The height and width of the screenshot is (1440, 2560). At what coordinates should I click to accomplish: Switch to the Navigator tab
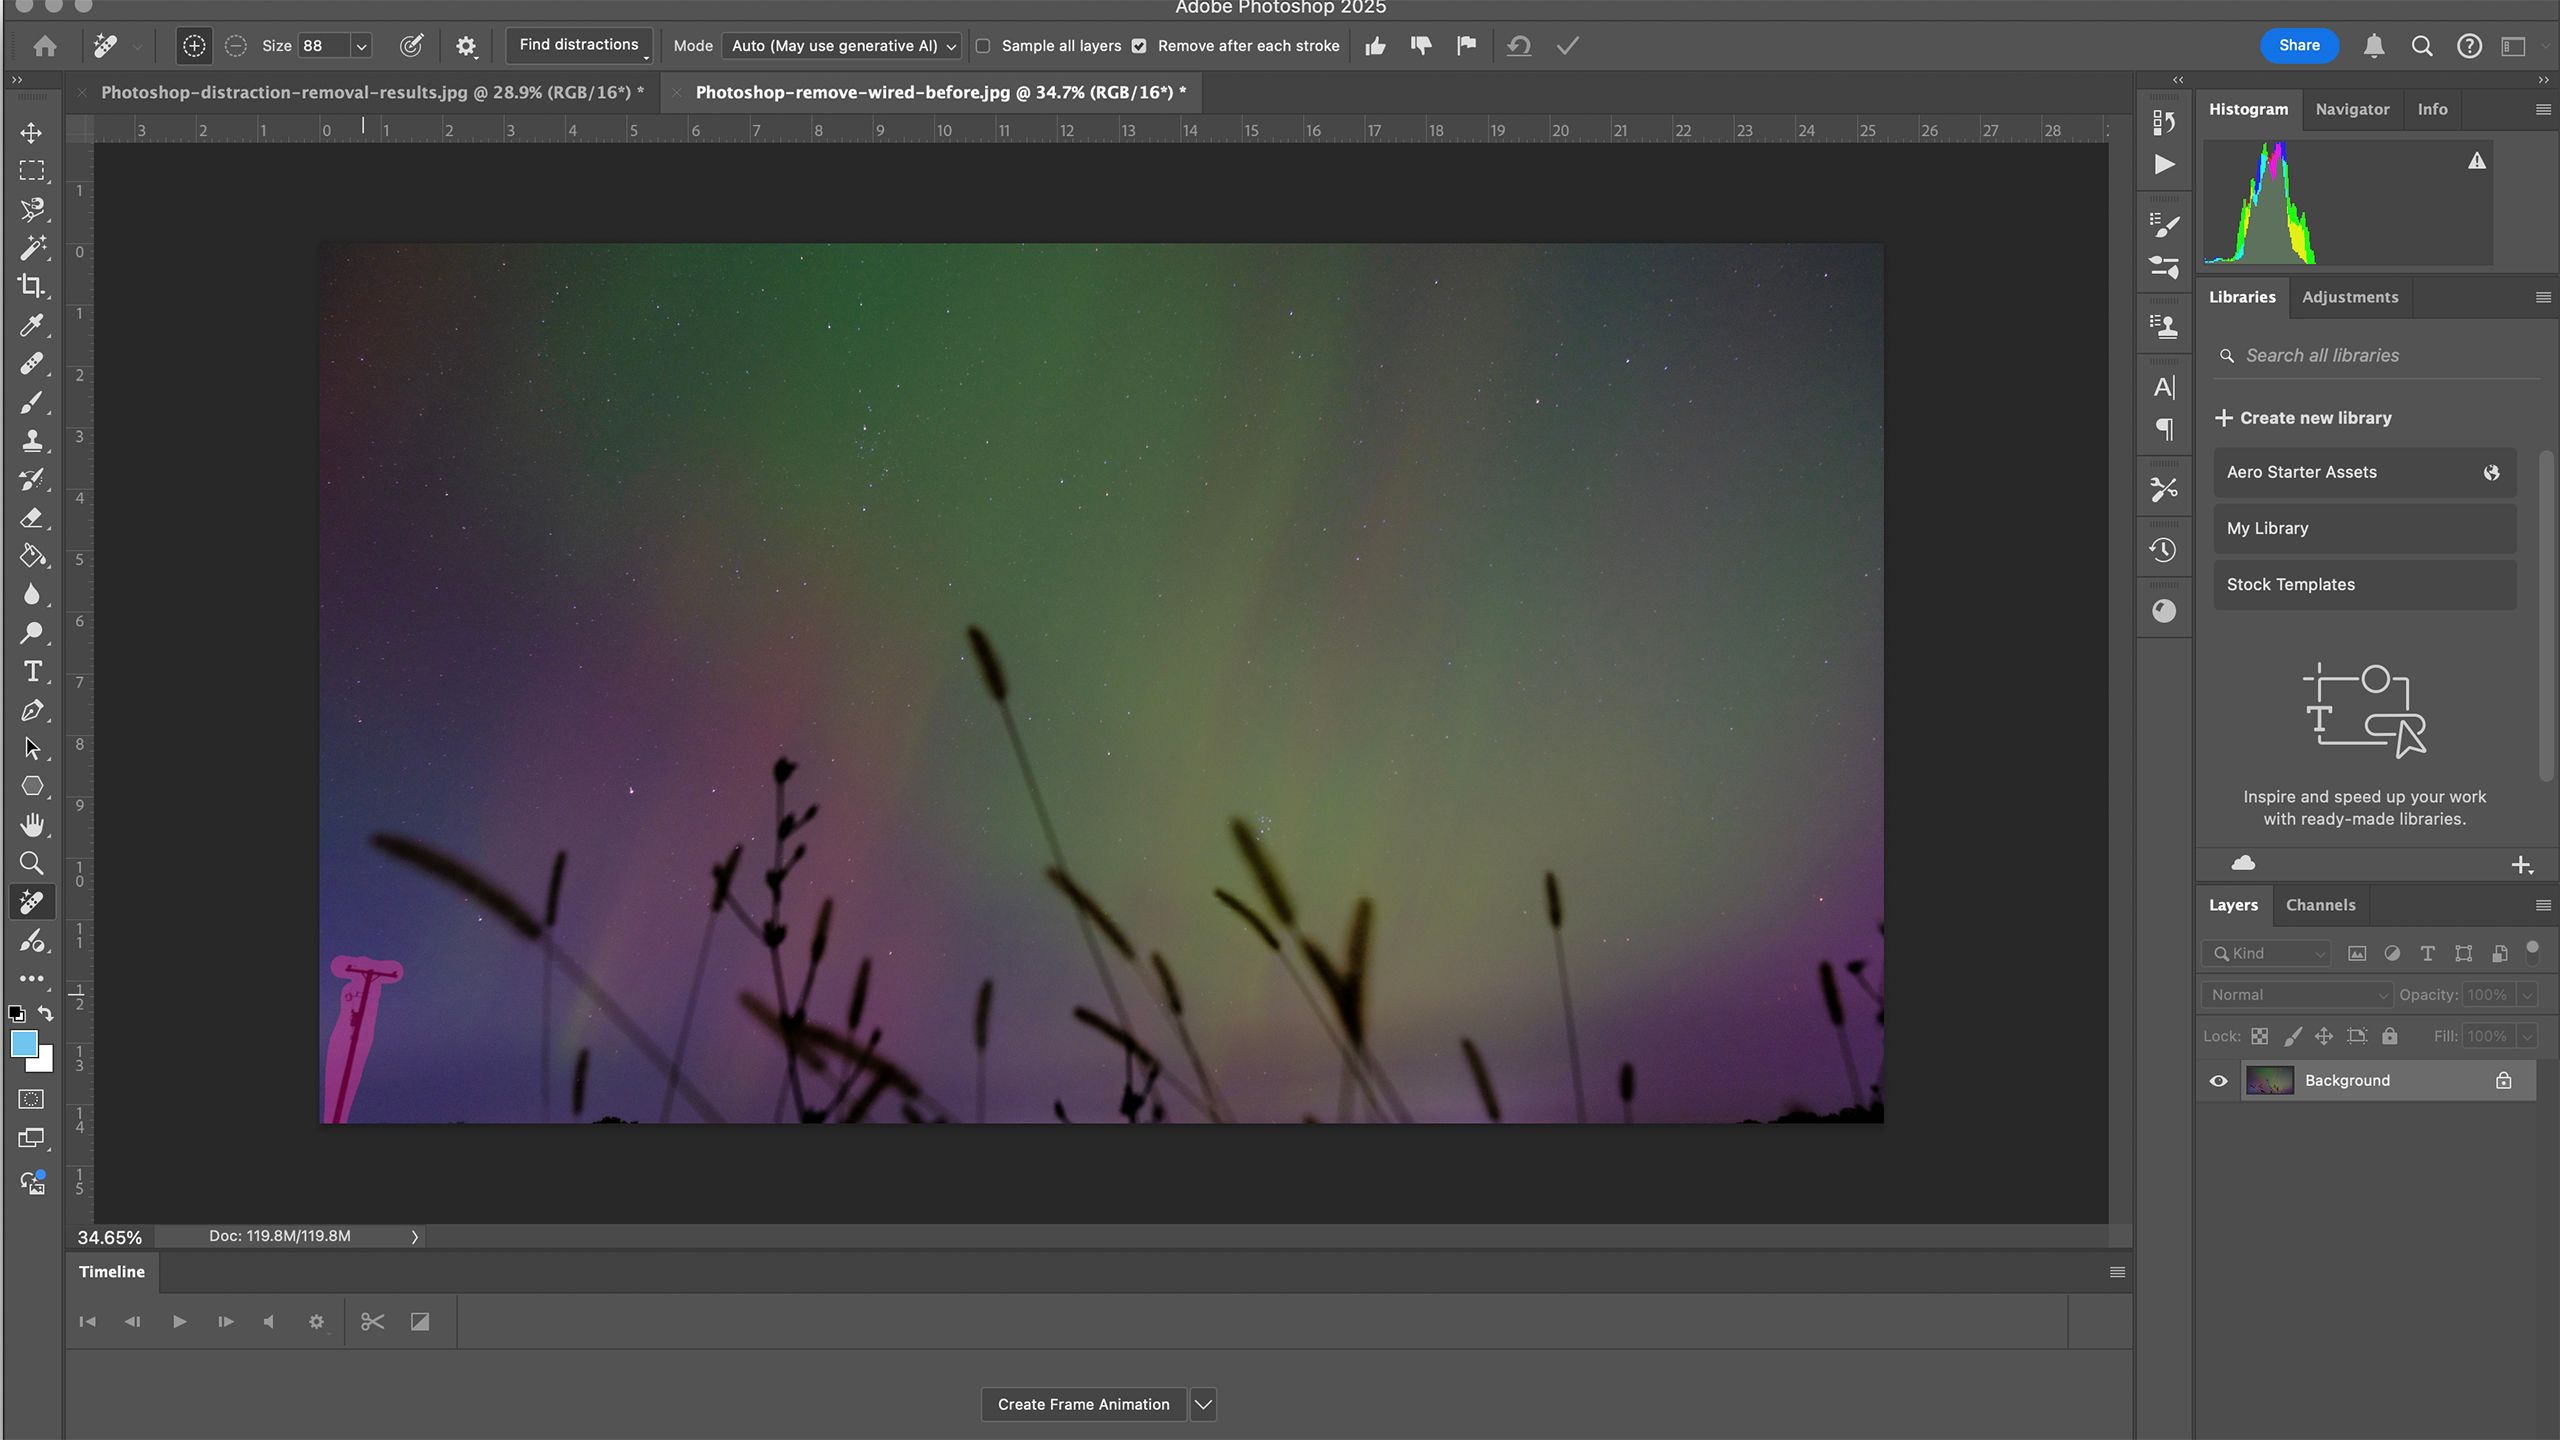(x=2352, y=109)
